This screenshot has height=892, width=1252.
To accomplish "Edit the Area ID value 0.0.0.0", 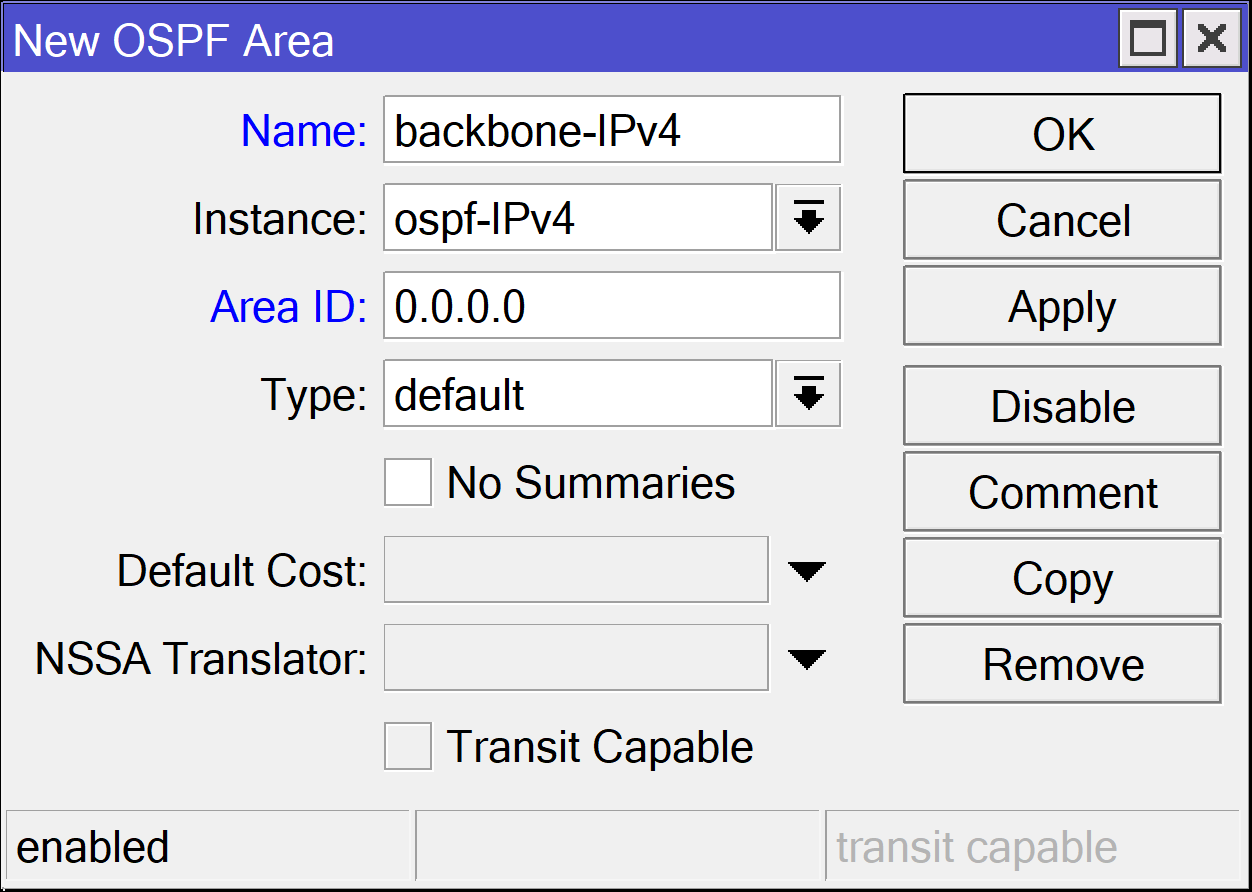I will [x=611, y=305].
